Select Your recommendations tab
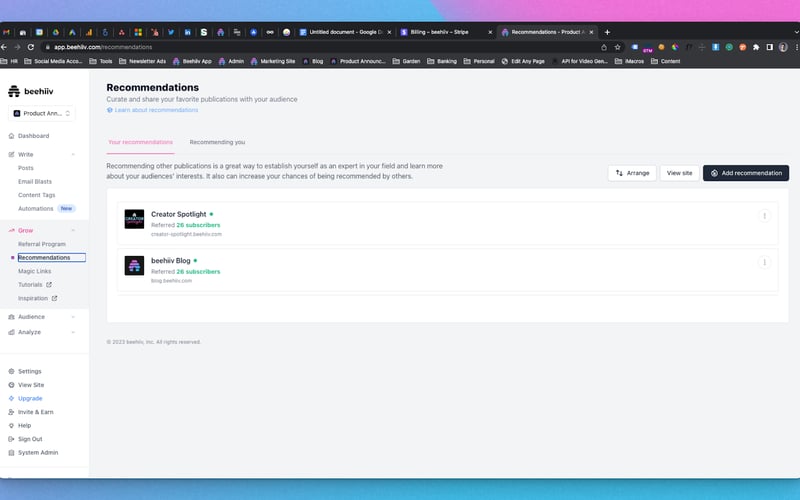 [x=140, y=142]
